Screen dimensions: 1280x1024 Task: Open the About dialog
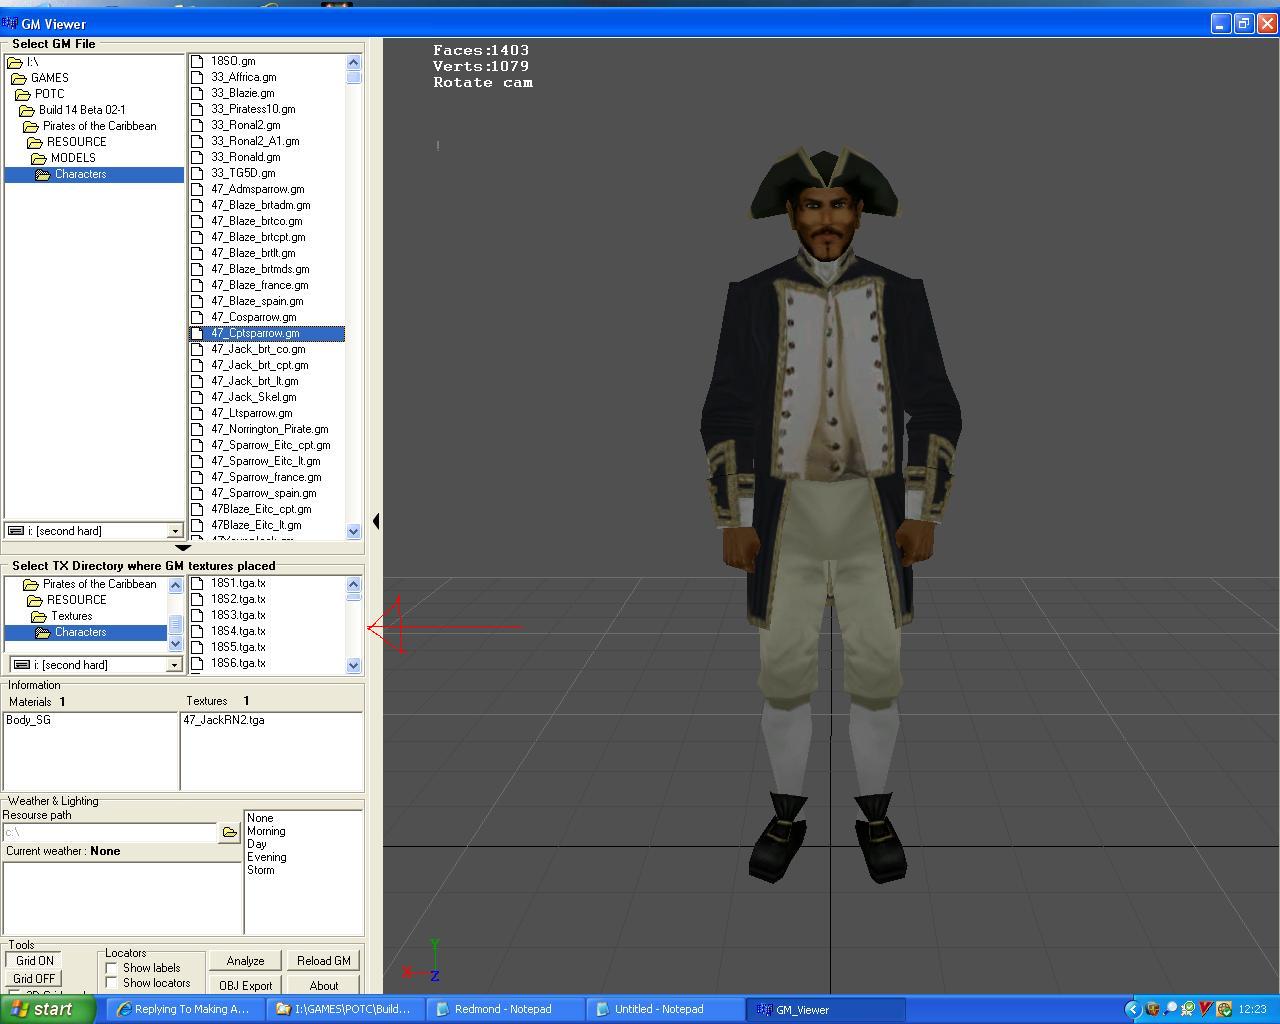(324, 985)
